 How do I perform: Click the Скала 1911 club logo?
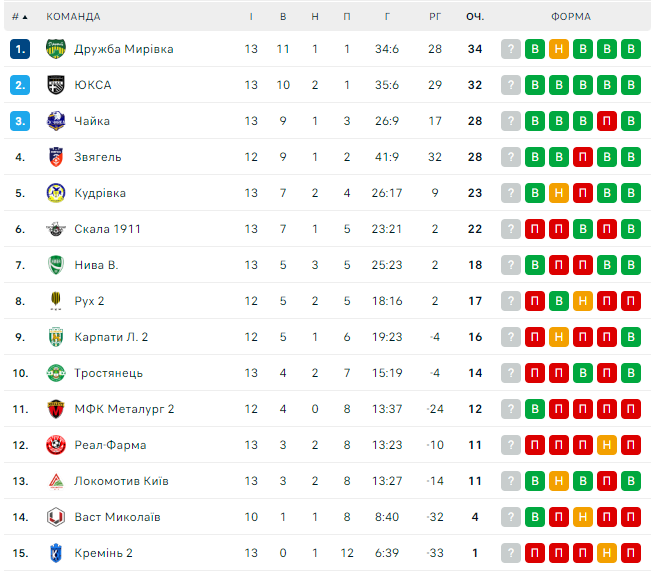click(x=56, y=229)
